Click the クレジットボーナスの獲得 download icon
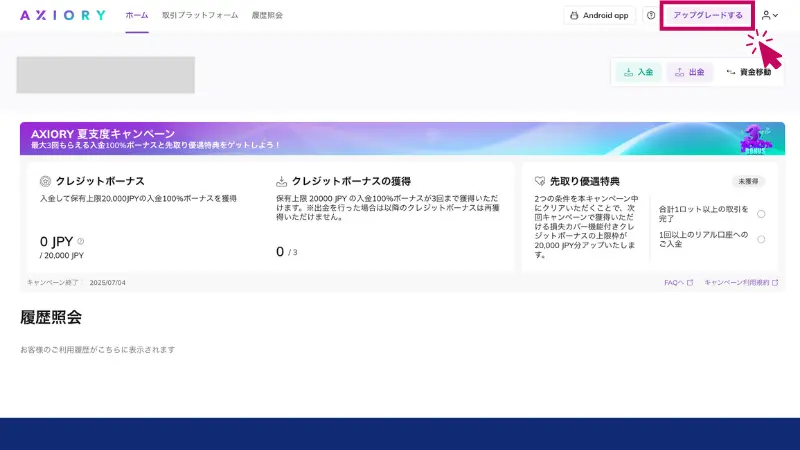The width and height of the screenshot is (800, 450). click(x=282, y=182)
